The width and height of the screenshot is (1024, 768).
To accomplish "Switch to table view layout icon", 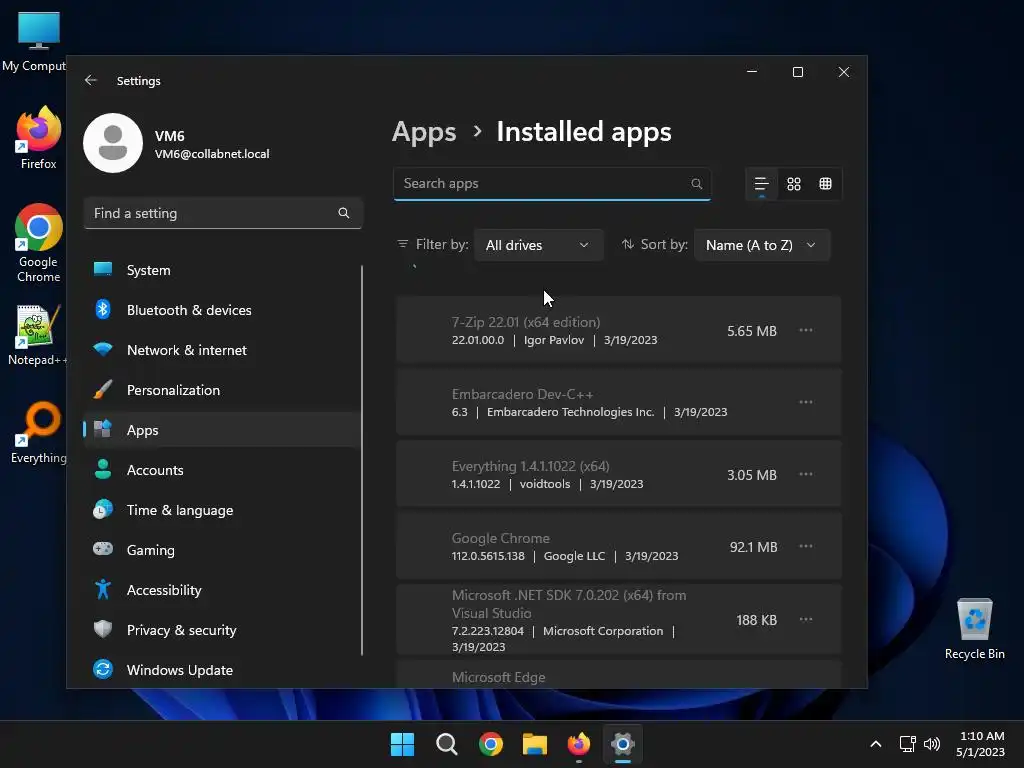I will (x=825, y=184).
